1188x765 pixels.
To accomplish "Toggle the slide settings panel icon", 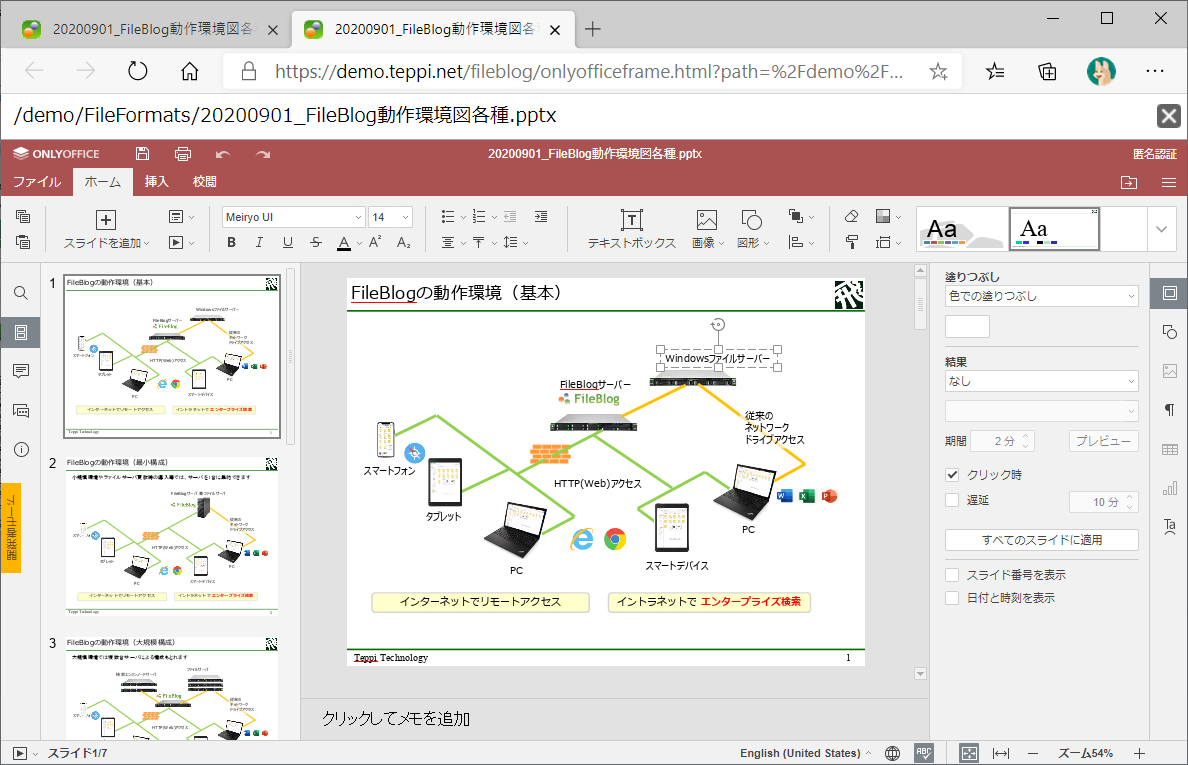I will coord(1170,293).
